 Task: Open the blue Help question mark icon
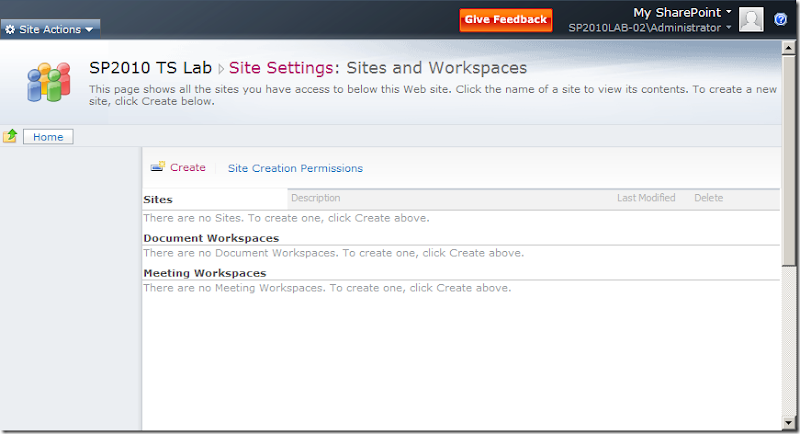pos(780,19)
